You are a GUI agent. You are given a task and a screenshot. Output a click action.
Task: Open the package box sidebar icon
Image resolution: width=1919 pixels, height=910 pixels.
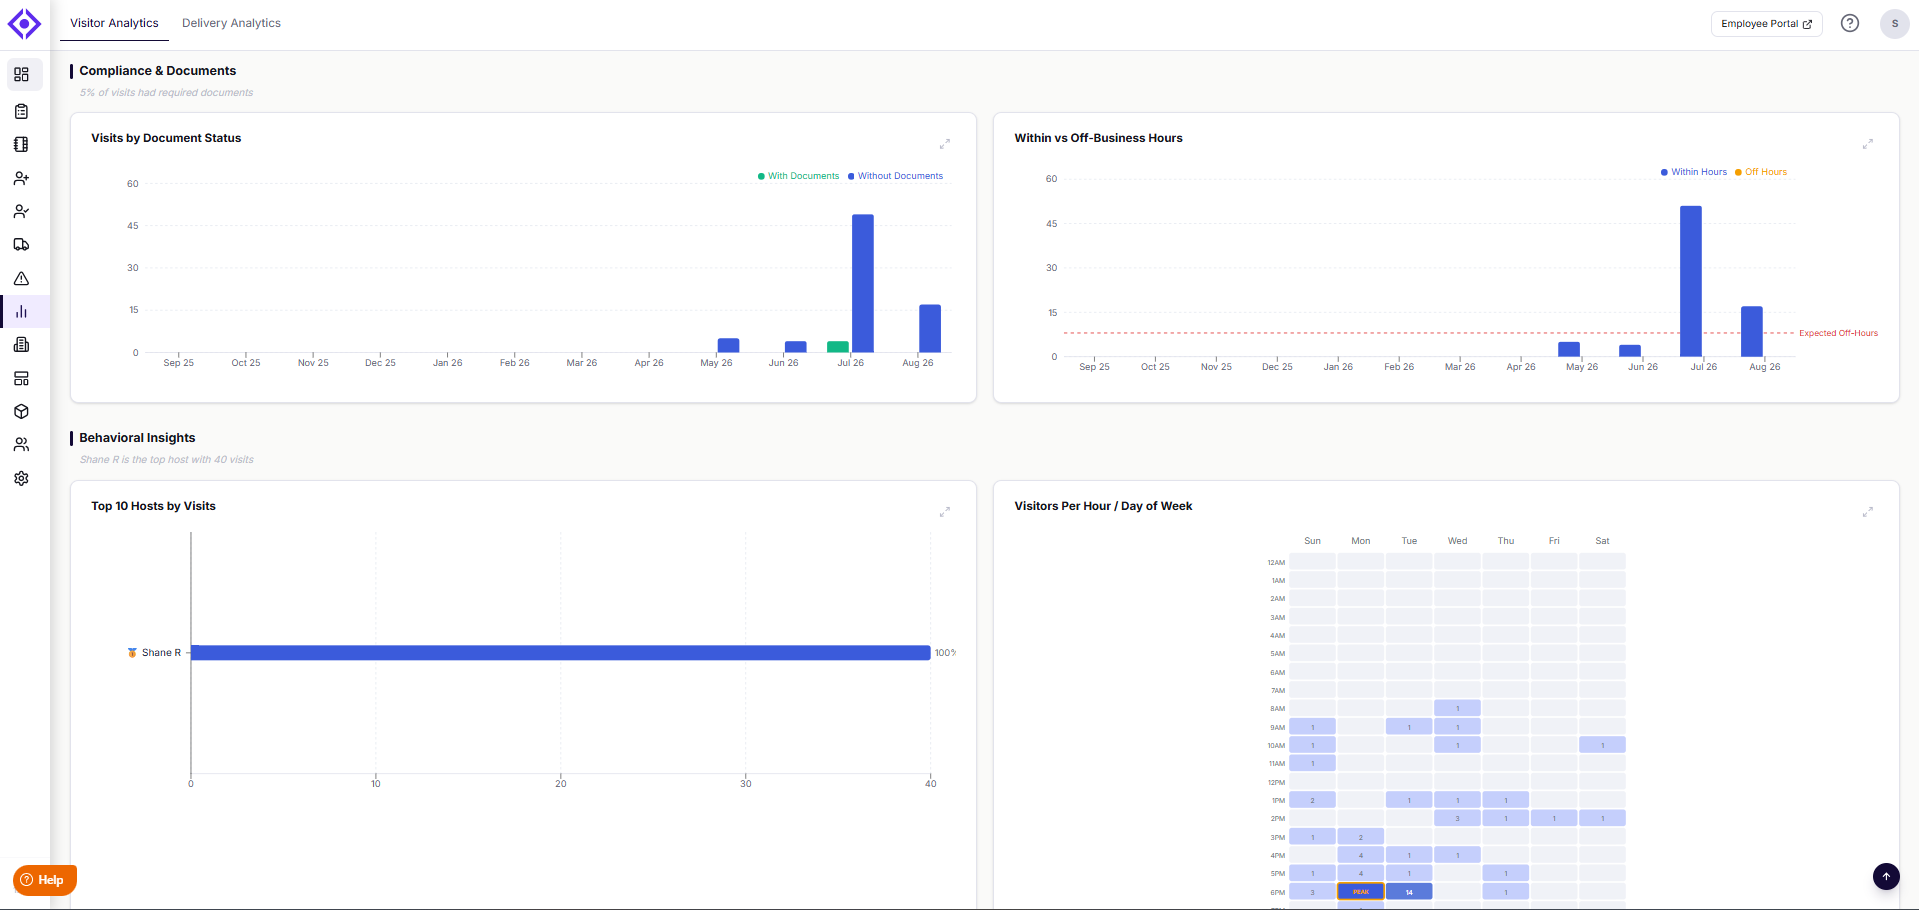pyautogui.click(x=21, y=412)
